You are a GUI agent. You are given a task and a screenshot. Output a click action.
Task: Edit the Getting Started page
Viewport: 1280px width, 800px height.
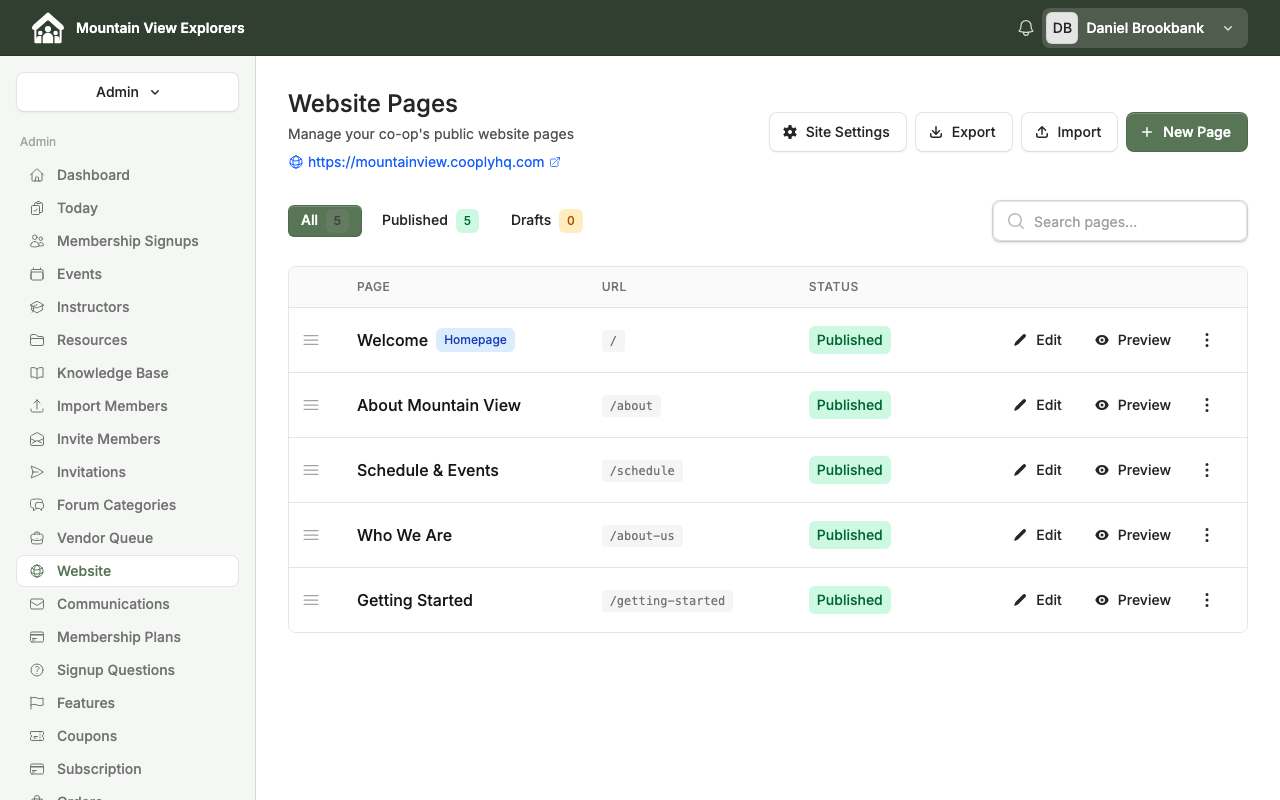tap(1038, 600)
